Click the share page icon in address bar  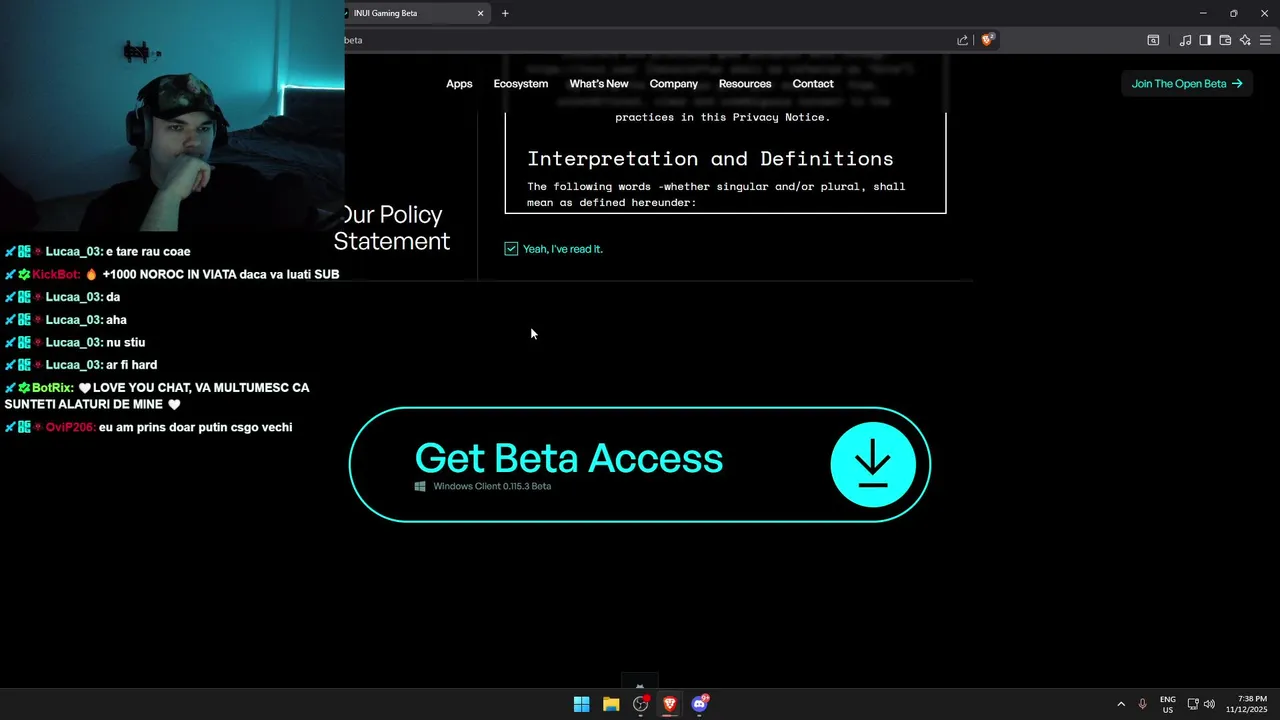pyautogui.click(x=962, y=40)
